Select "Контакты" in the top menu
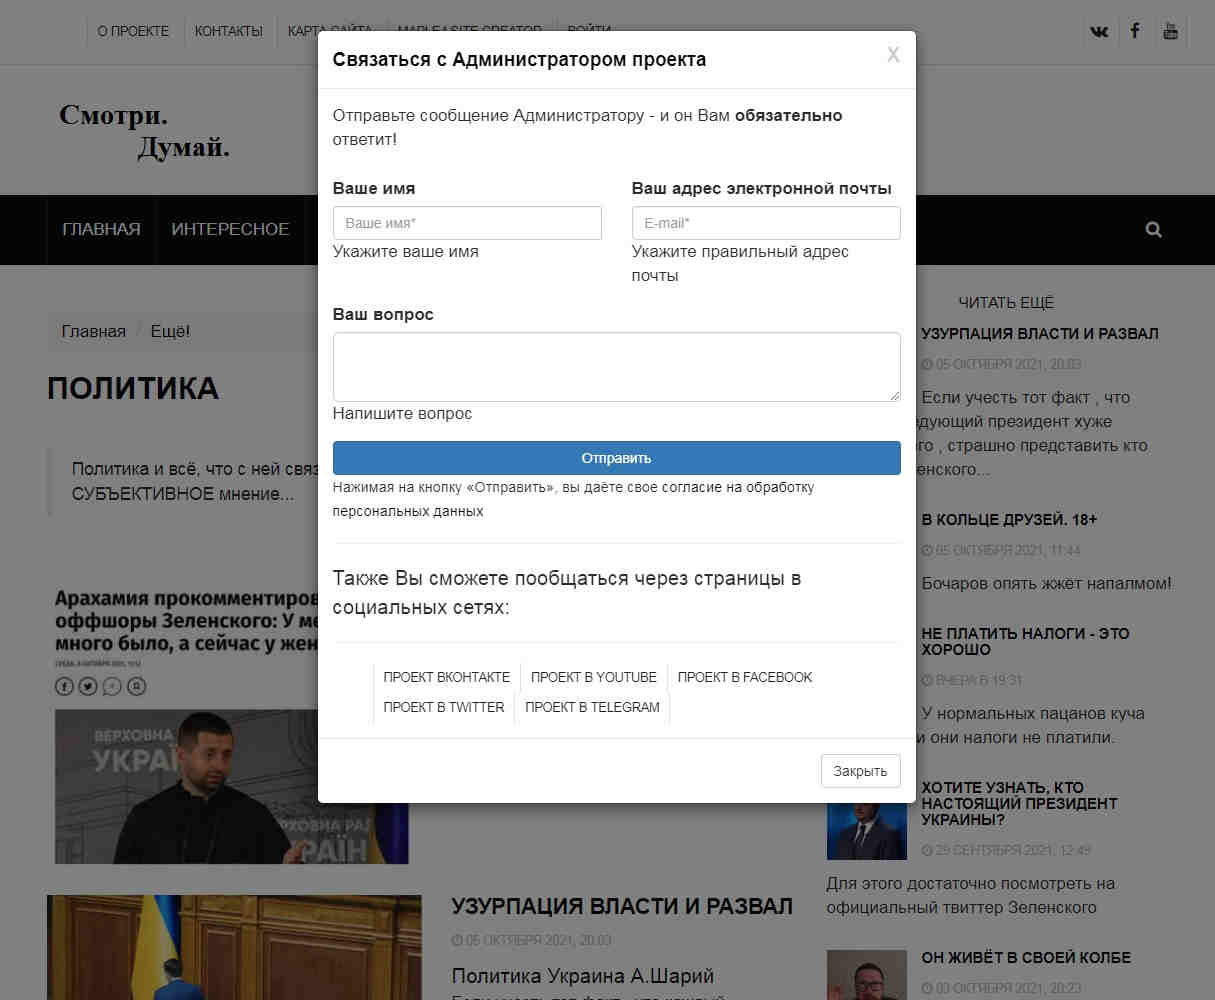Screen dimensions: 1215x1000 click(x=228, y=31)
